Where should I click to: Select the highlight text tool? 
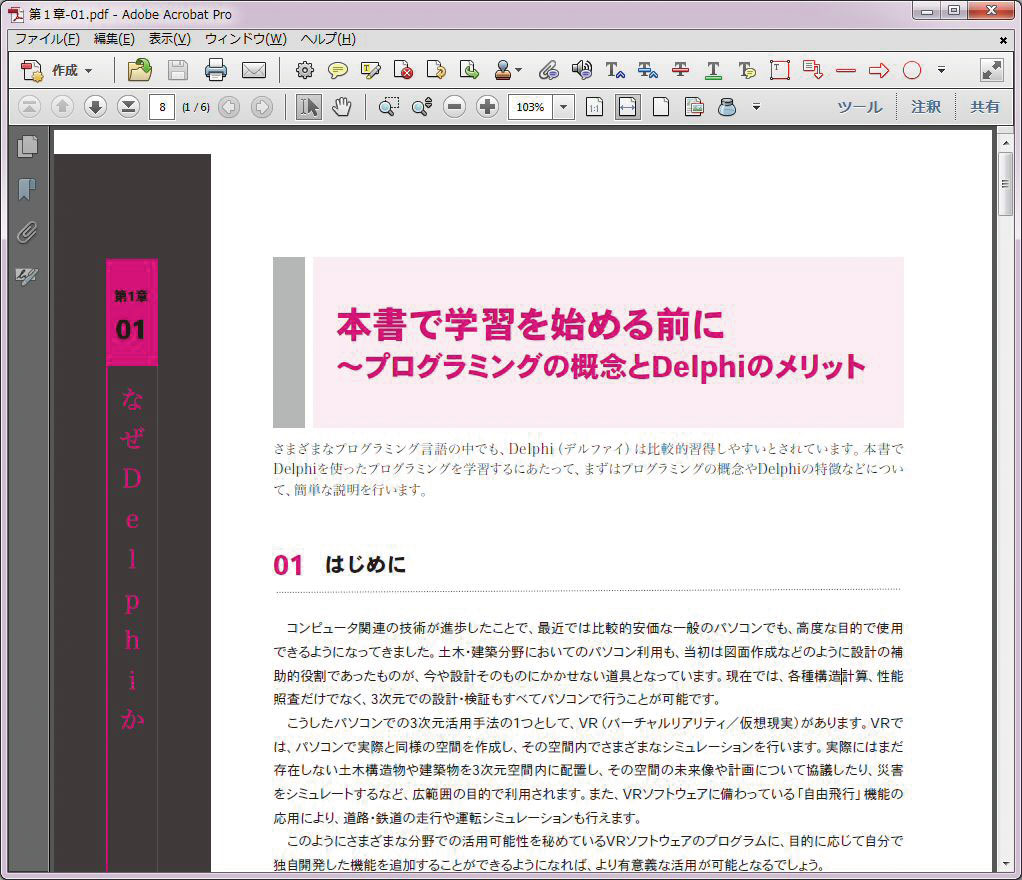[x=370, y=70]
